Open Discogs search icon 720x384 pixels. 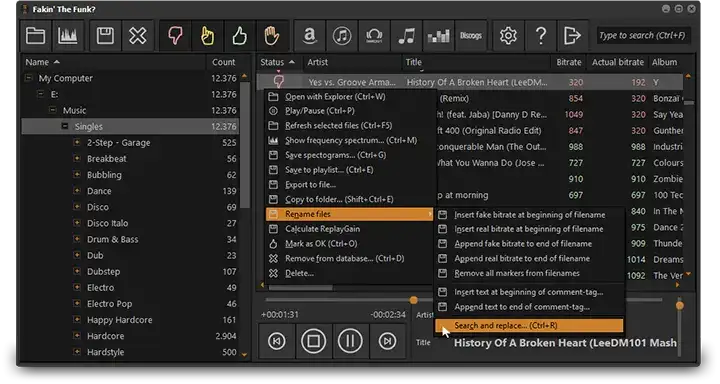click(471, 35)
